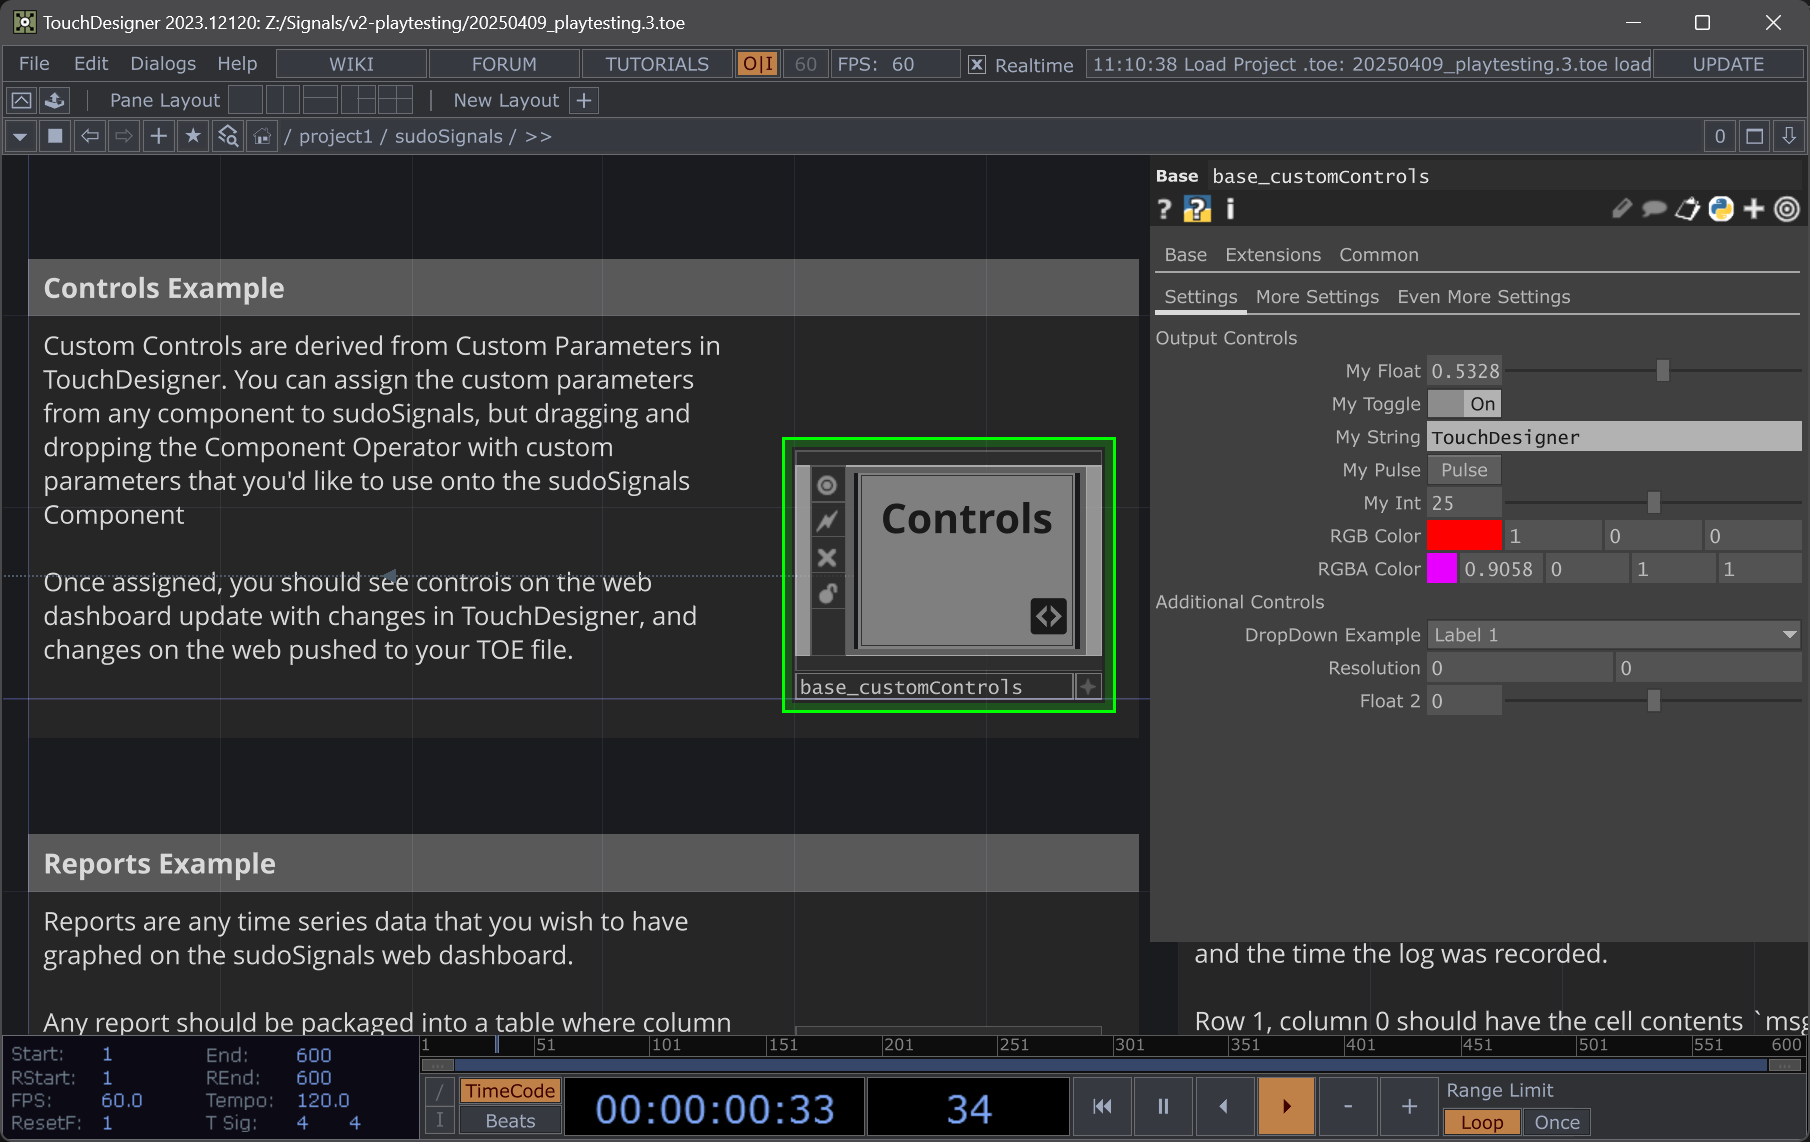Viewport: 1810px width, 1142px height.
Task: Expand the >> path children menu
Action: tap(538, 136)
